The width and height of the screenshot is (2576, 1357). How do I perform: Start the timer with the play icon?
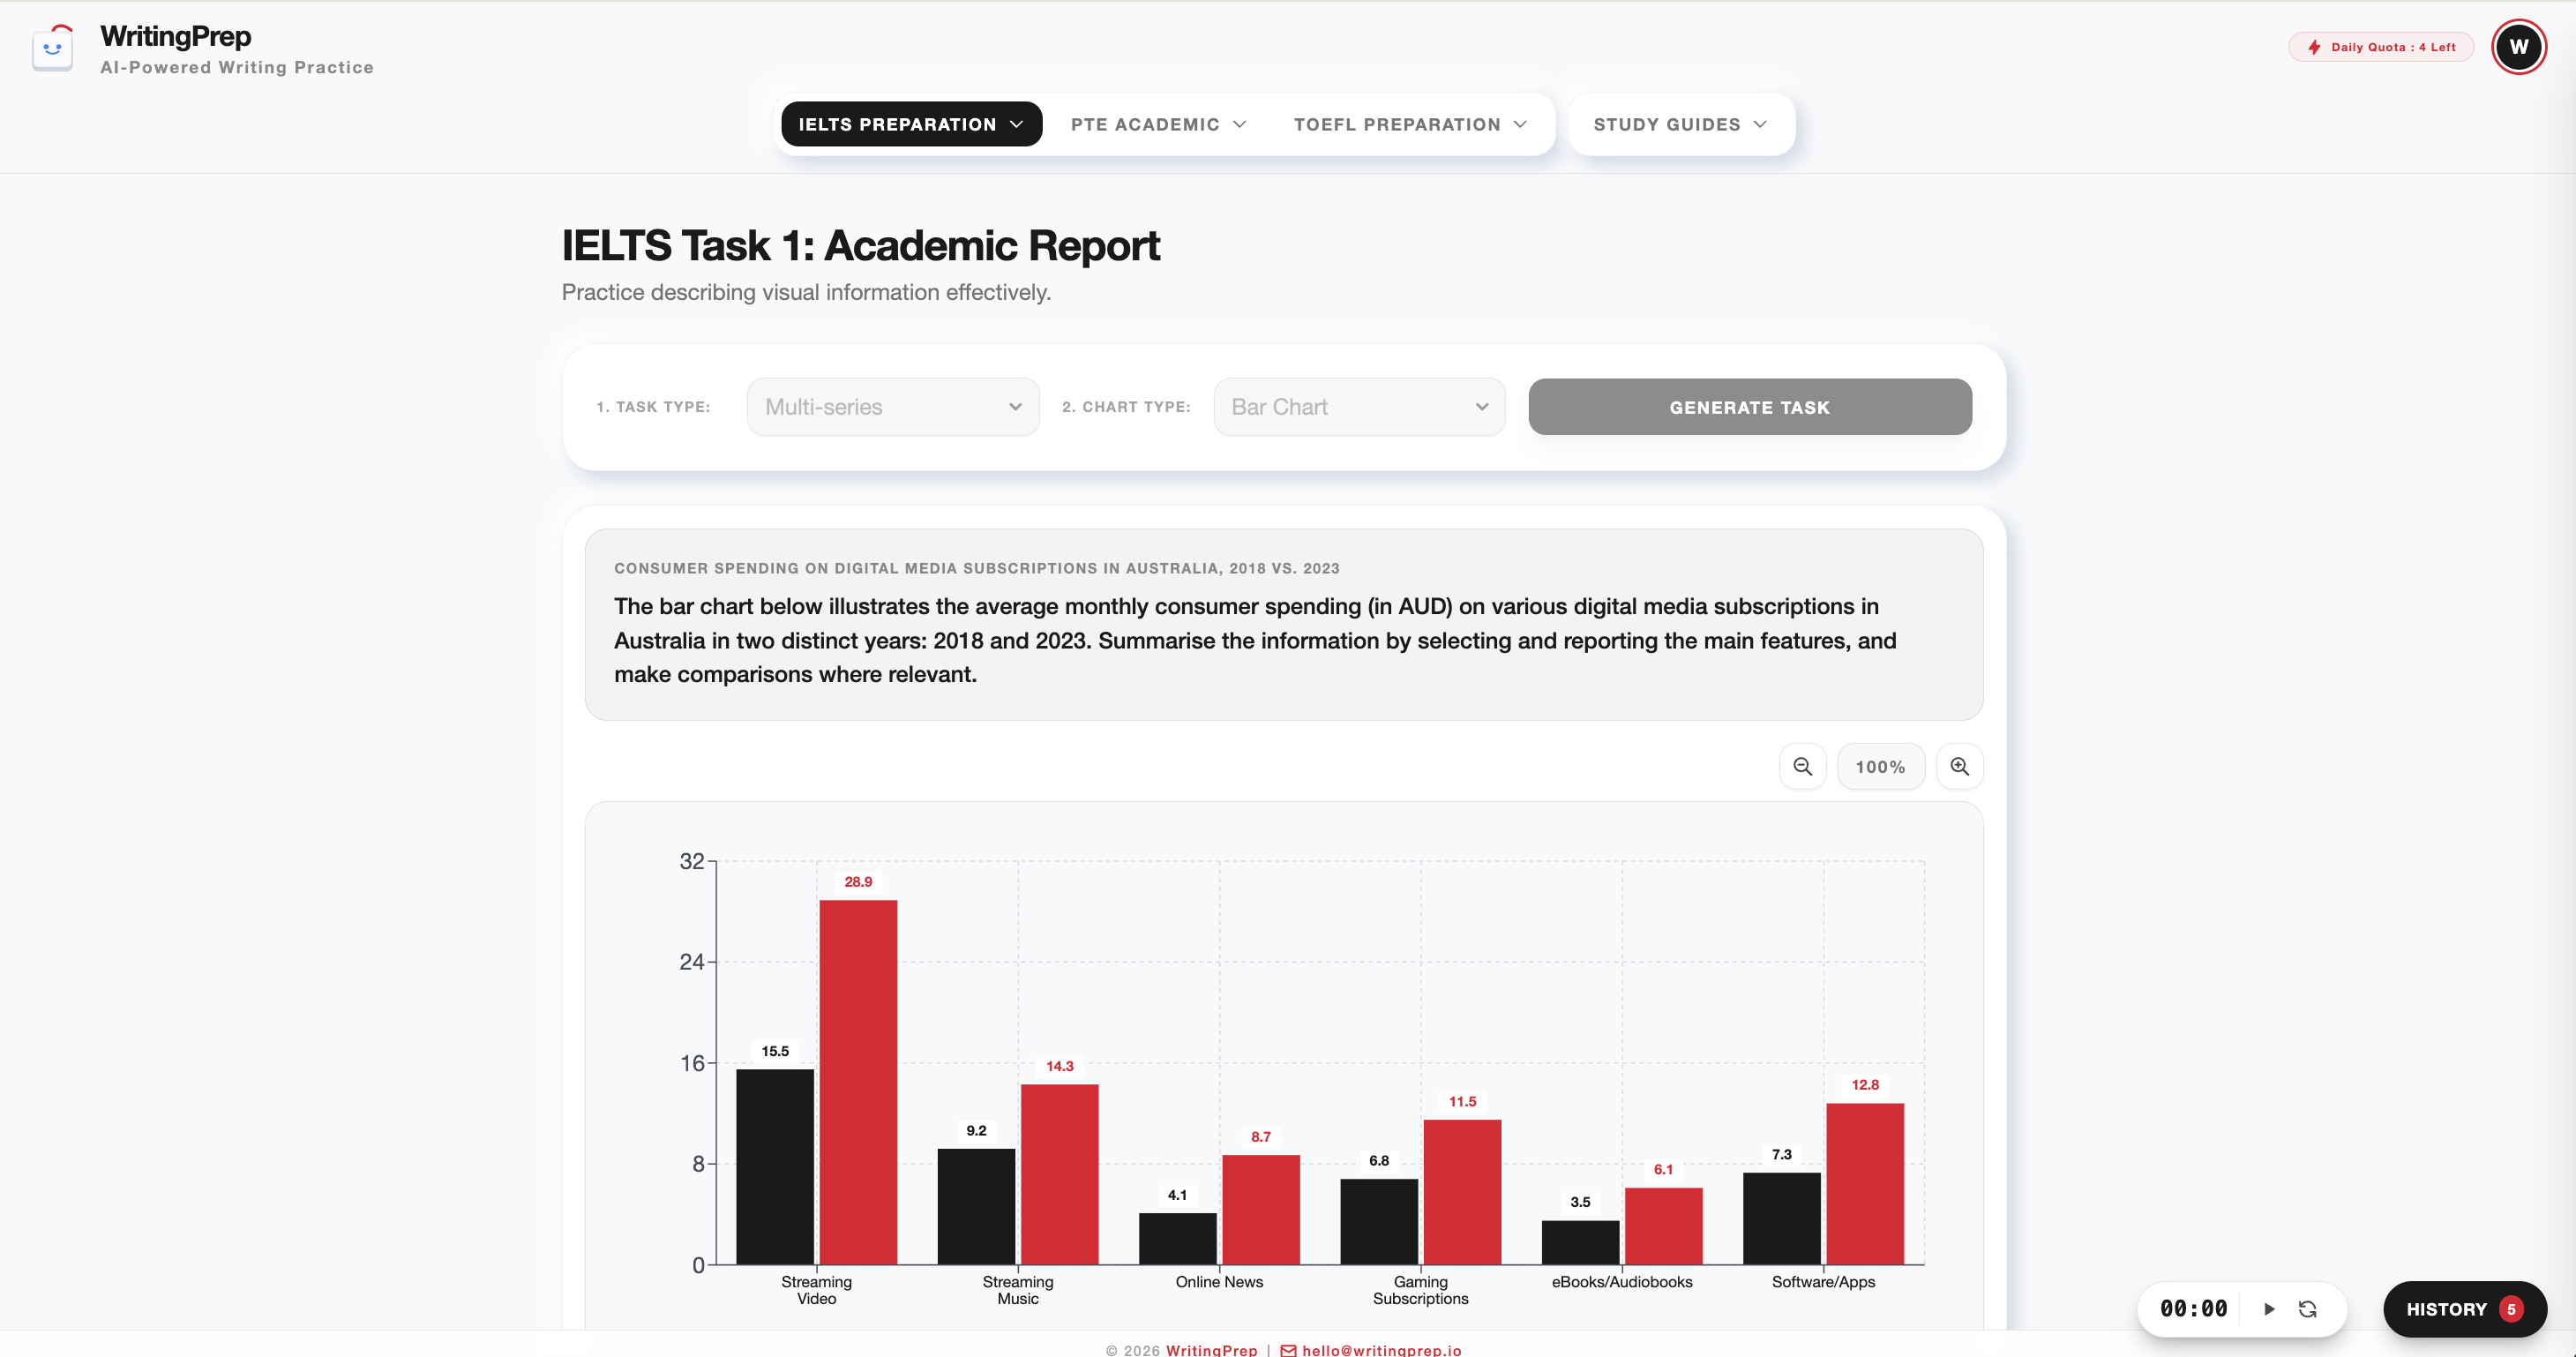(2269, 1309)
